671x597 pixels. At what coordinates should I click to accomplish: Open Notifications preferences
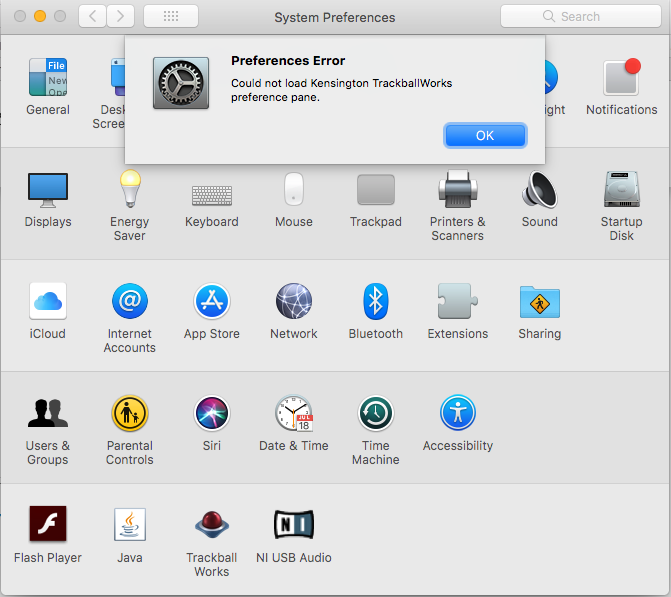[621, 87]
